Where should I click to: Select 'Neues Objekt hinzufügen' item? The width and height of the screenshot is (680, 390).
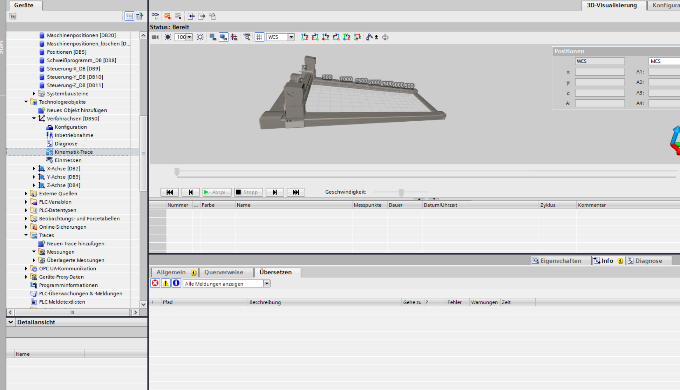coord(77,110)
